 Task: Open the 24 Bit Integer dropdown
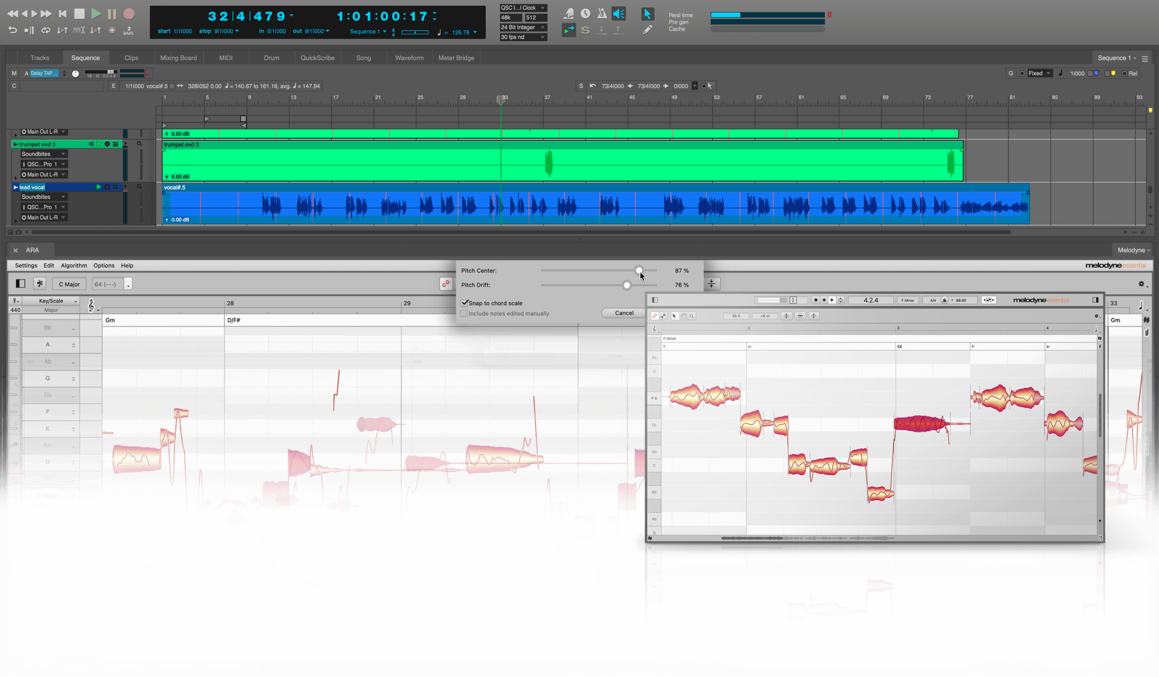[x=522, y=27]
